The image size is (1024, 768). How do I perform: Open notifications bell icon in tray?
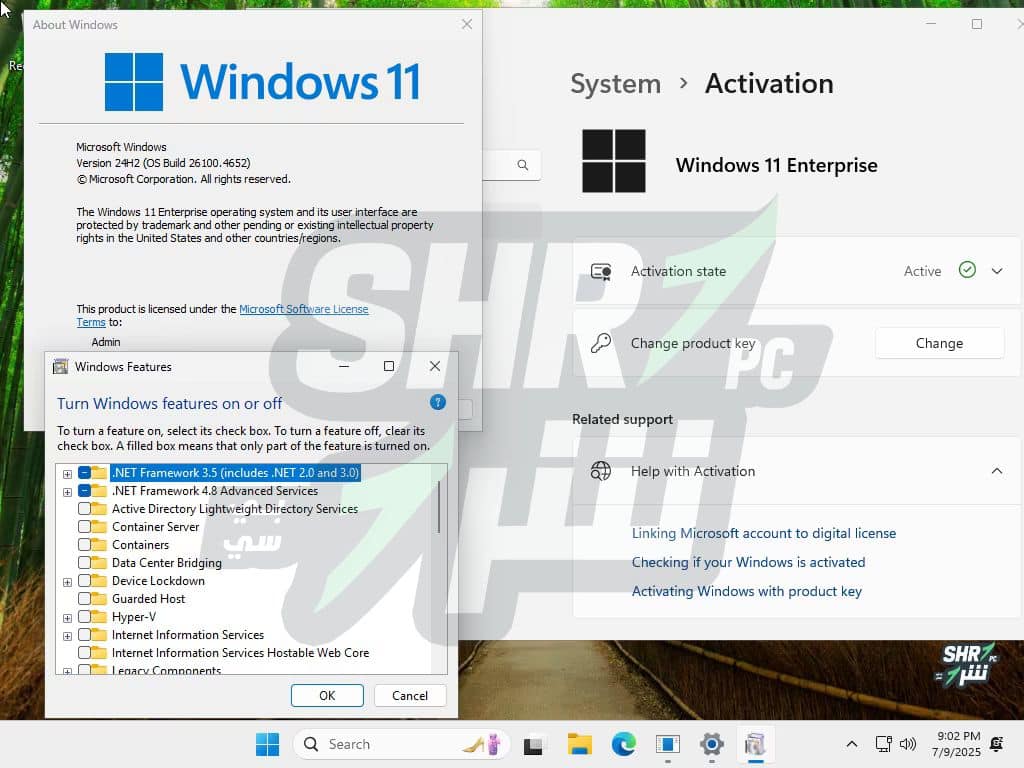point(997,744)
